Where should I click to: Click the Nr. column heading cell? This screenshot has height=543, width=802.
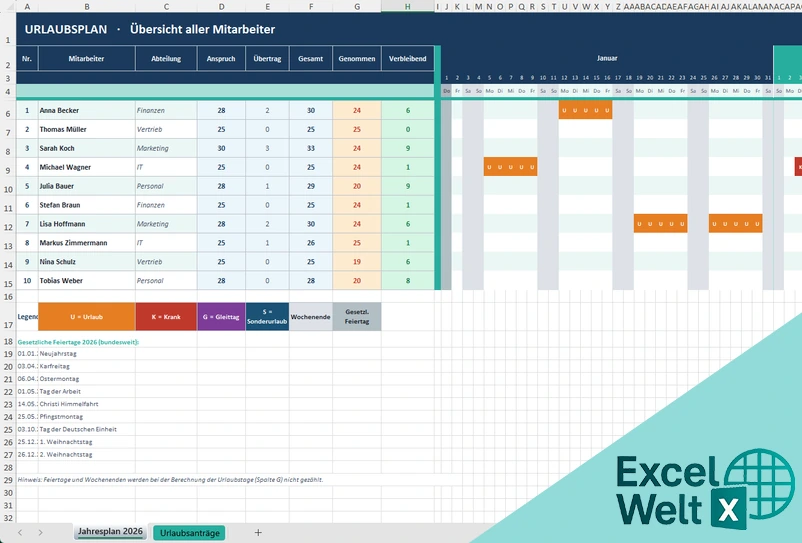[27, 59]
